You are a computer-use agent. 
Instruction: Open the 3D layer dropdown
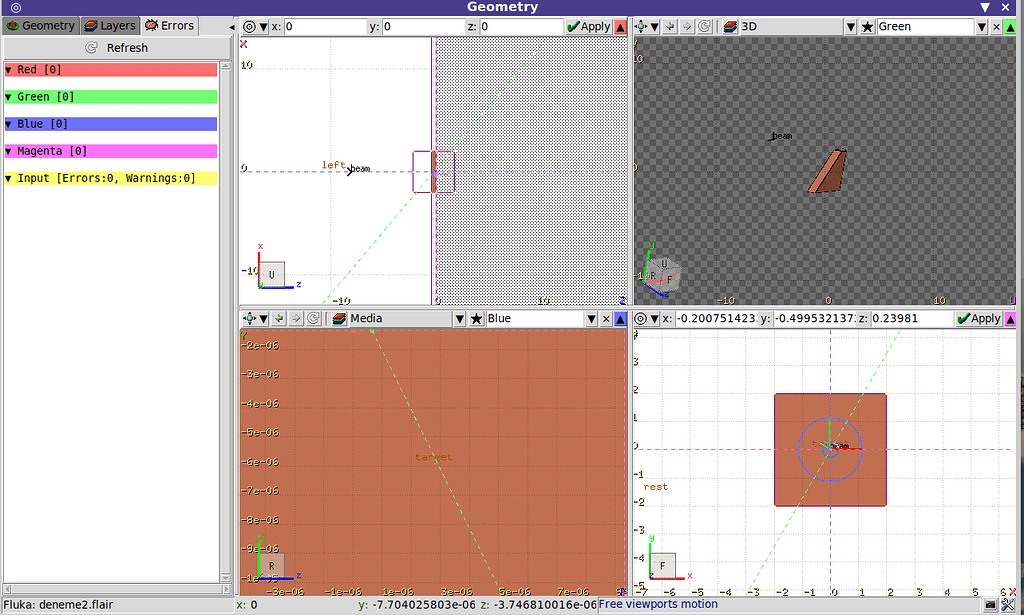(852, 27)
